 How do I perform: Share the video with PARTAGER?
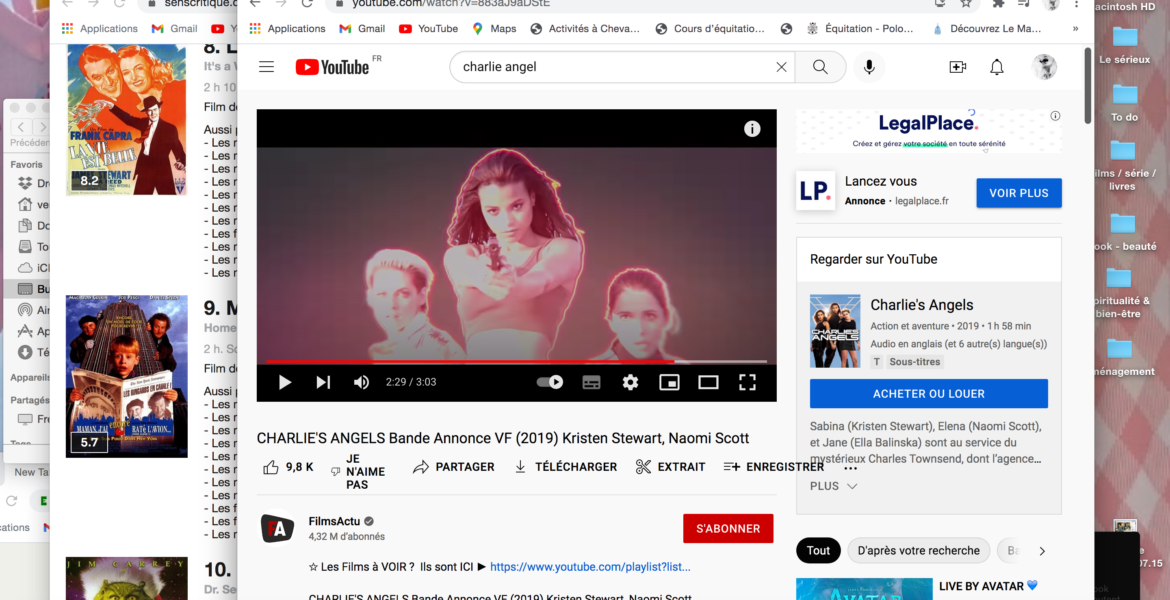coord(454,467)
